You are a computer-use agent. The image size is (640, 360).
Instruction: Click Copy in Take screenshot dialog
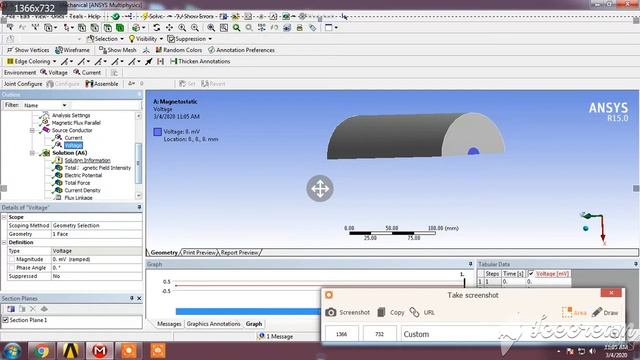(x=391, y=313)
